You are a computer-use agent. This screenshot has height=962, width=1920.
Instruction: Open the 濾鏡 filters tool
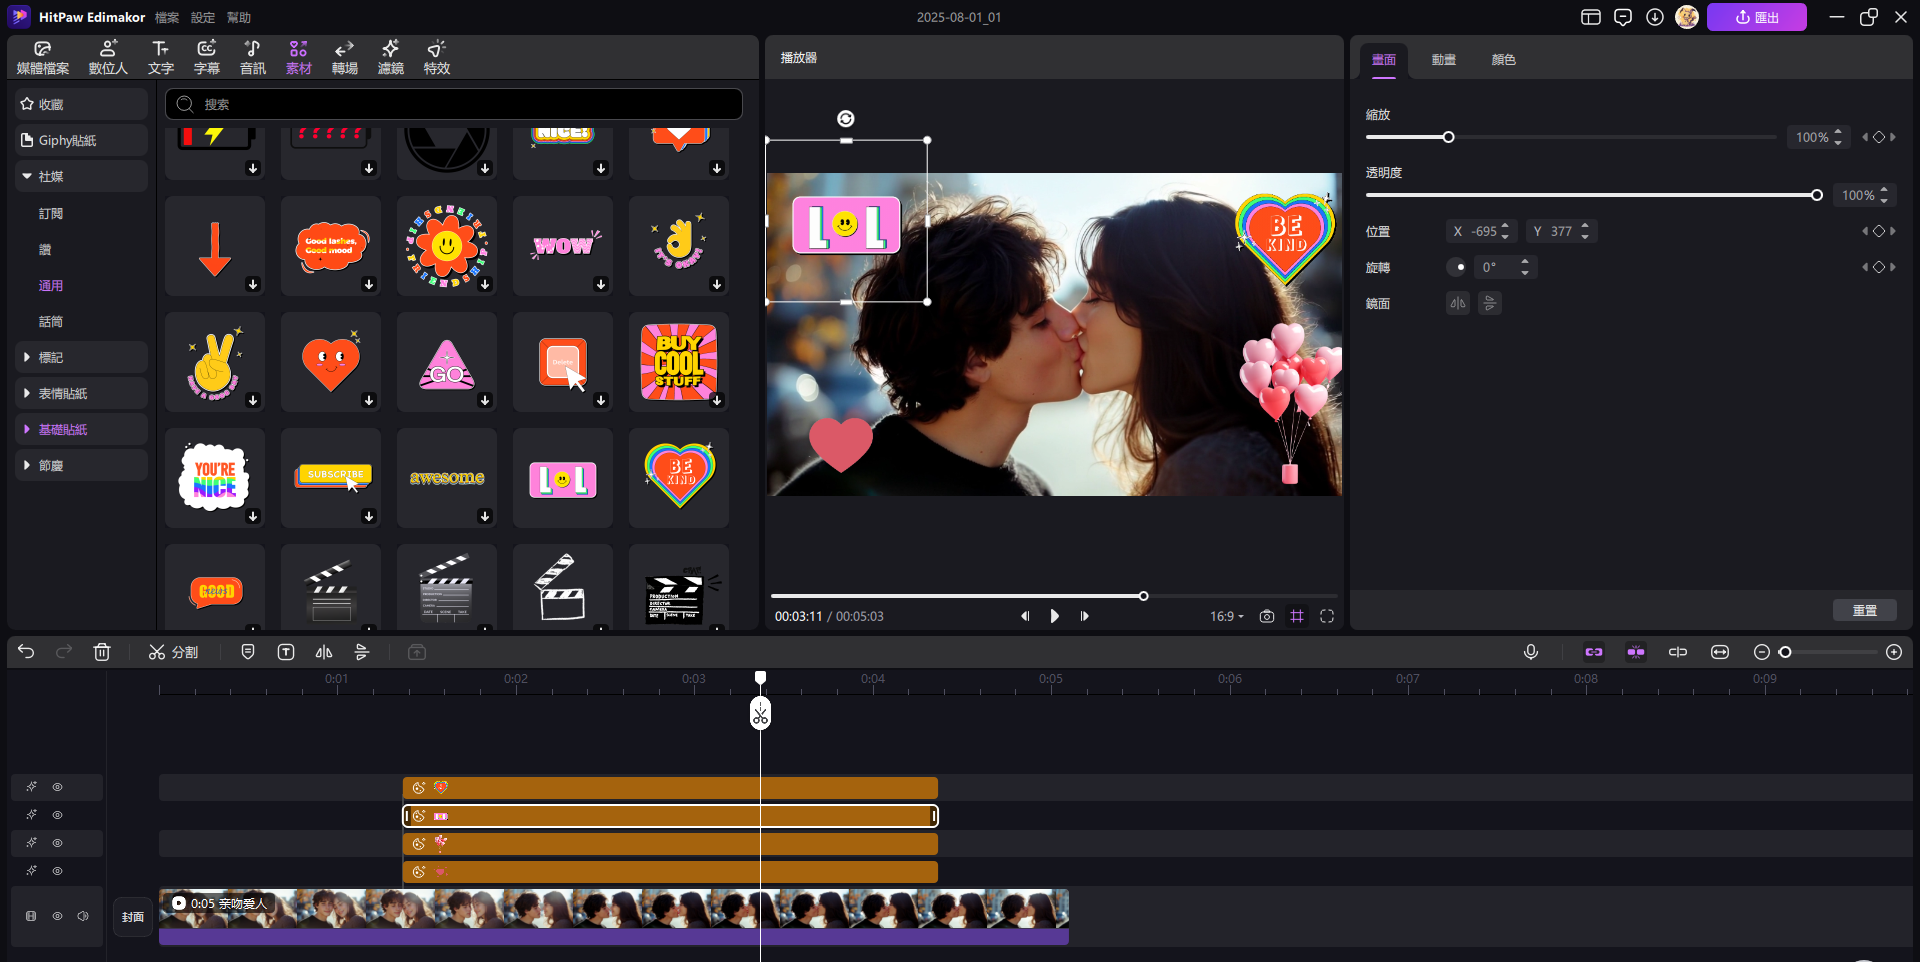point(391,58)
